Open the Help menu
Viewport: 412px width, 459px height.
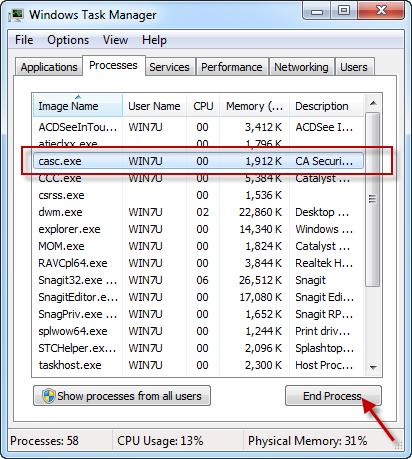(154, 40)
